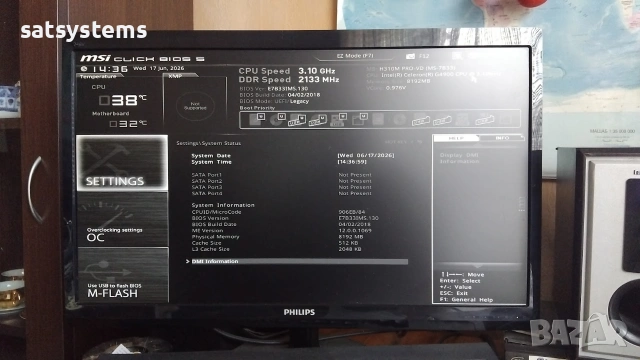
Task: Select the faded non-UEFI optical disc boot icon
Action: [400, 120]
